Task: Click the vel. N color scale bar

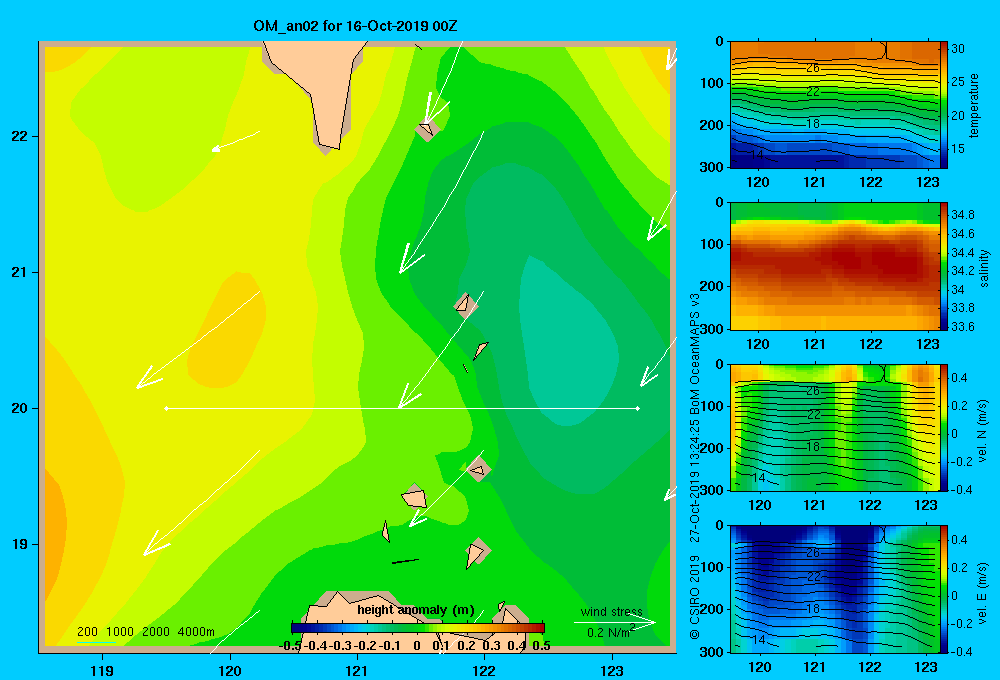Action: tap(944, 427)
